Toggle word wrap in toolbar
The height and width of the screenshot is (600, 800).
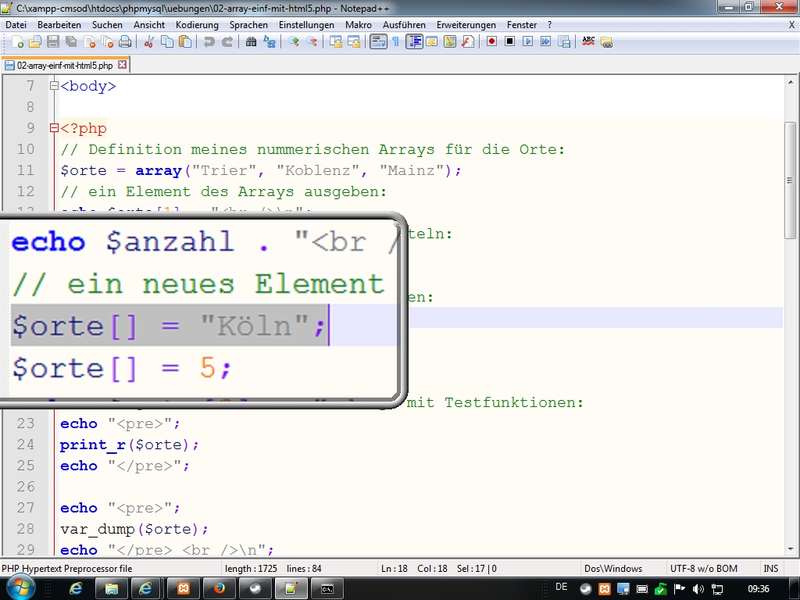[378, 42]
